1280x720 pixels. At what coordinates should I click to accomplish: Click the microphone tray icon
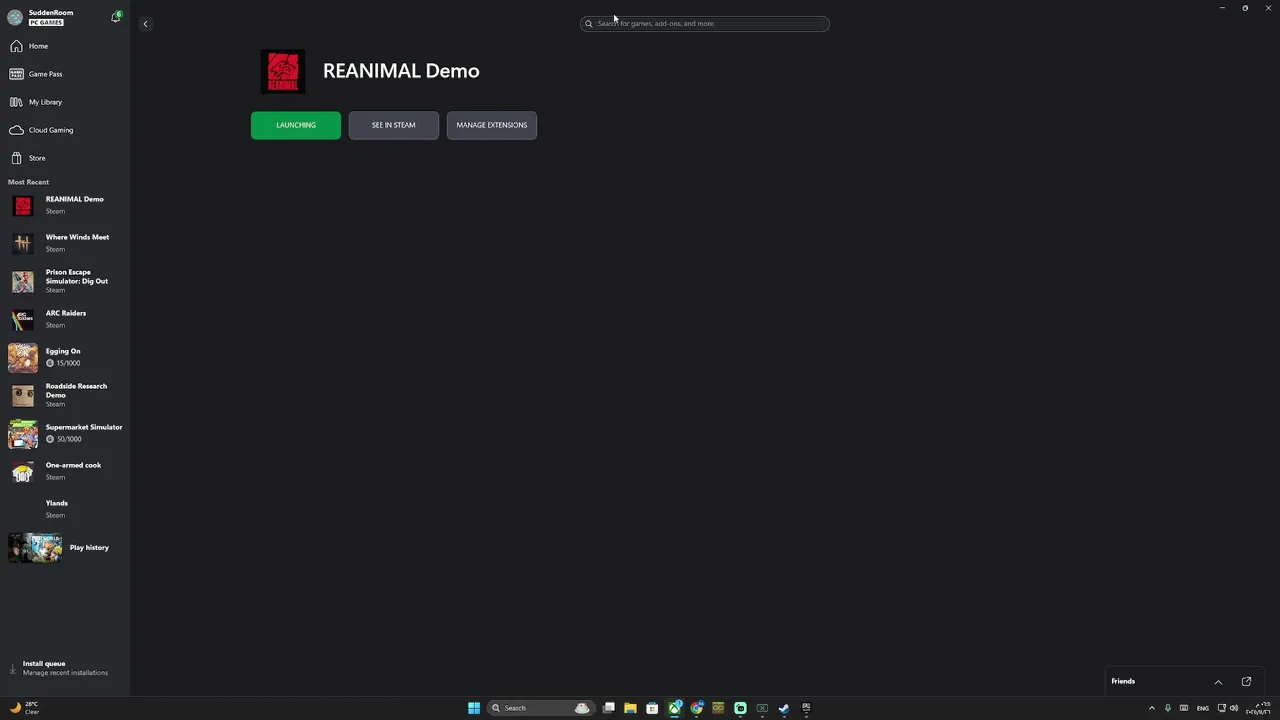tap(1167, 708)
